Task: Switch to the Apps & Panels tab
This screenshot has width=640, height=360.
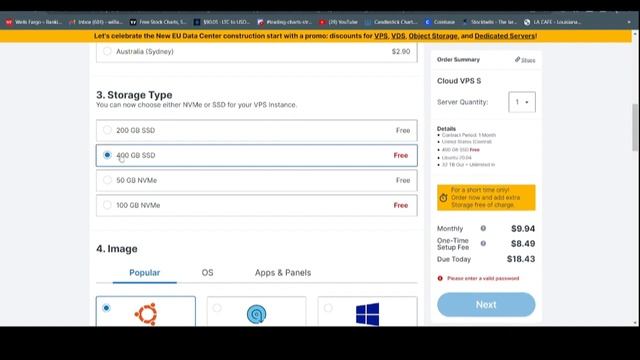Action: click(283, 272)
